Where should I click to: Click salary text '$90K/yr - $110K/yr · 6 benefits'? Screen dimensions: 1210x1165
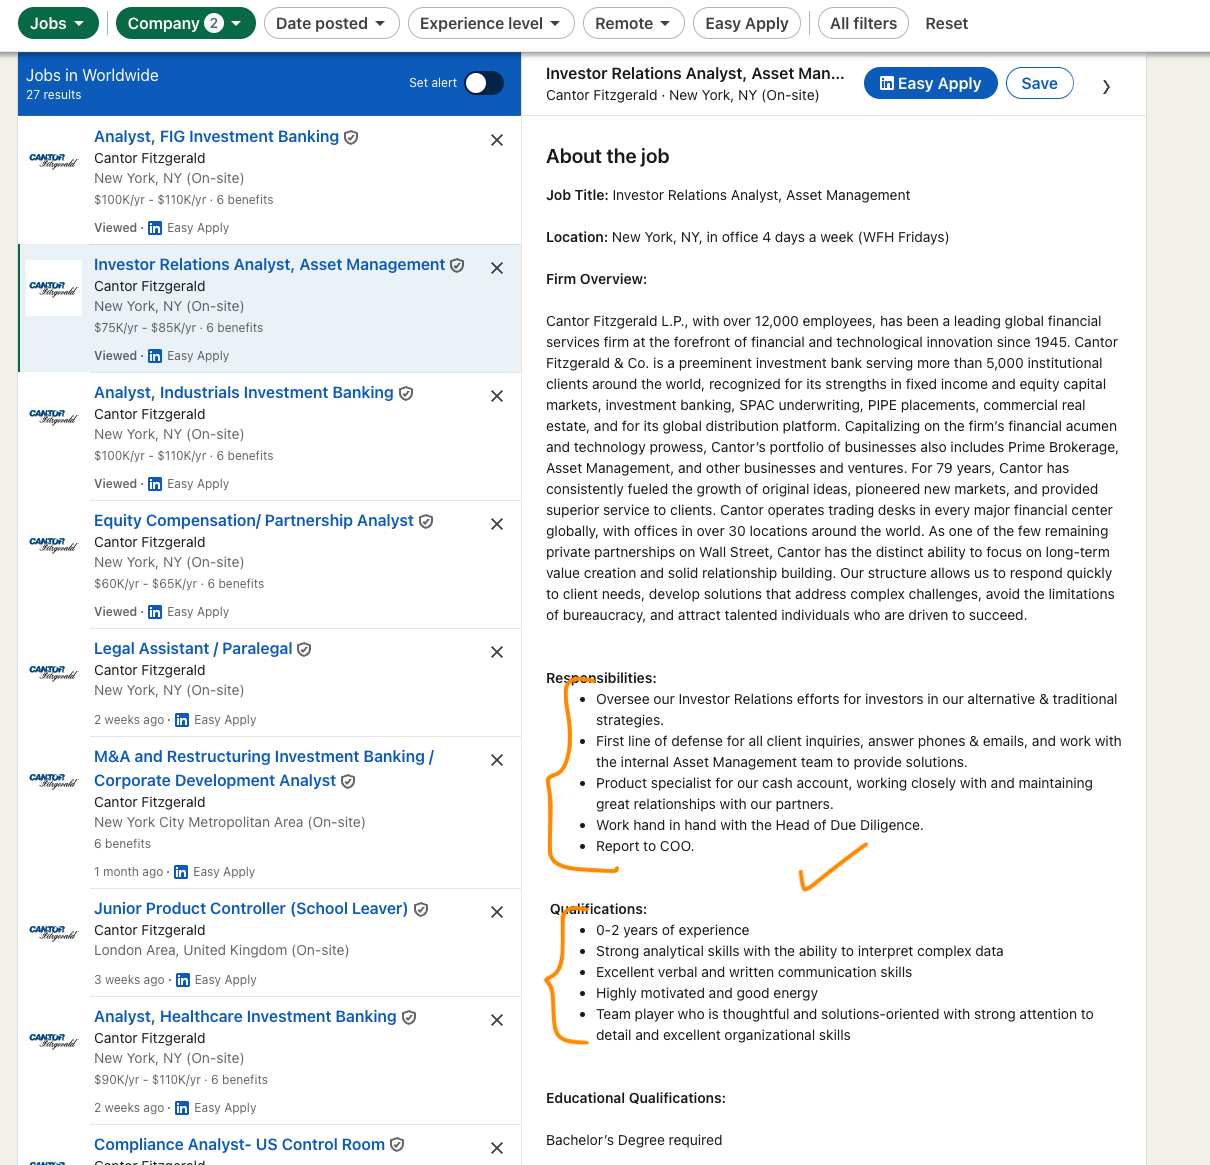tap(181, 1080)
